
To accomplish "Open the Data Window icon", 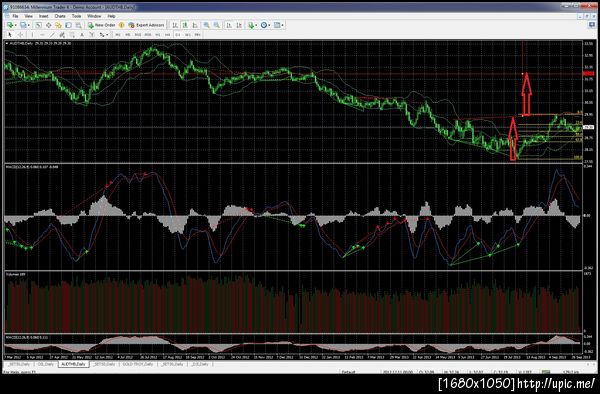I will [x=49, y=25].
